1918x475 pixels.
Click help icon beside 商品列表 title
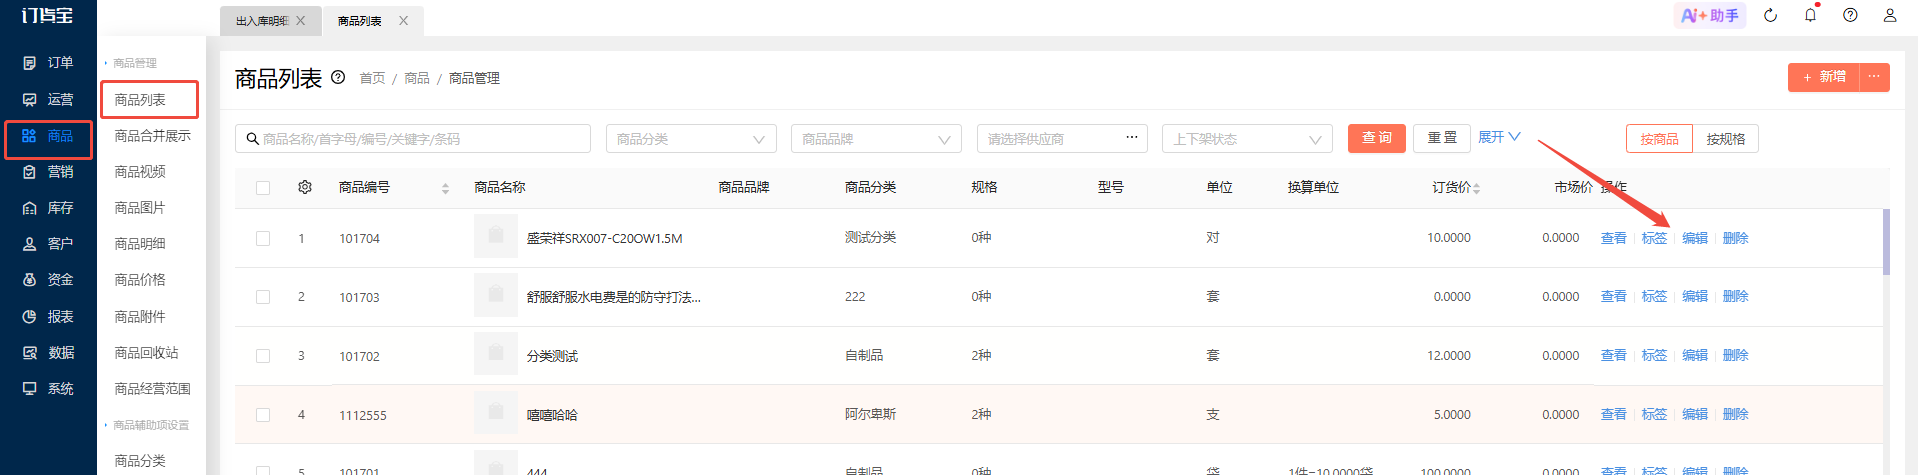tap(338, 77)
